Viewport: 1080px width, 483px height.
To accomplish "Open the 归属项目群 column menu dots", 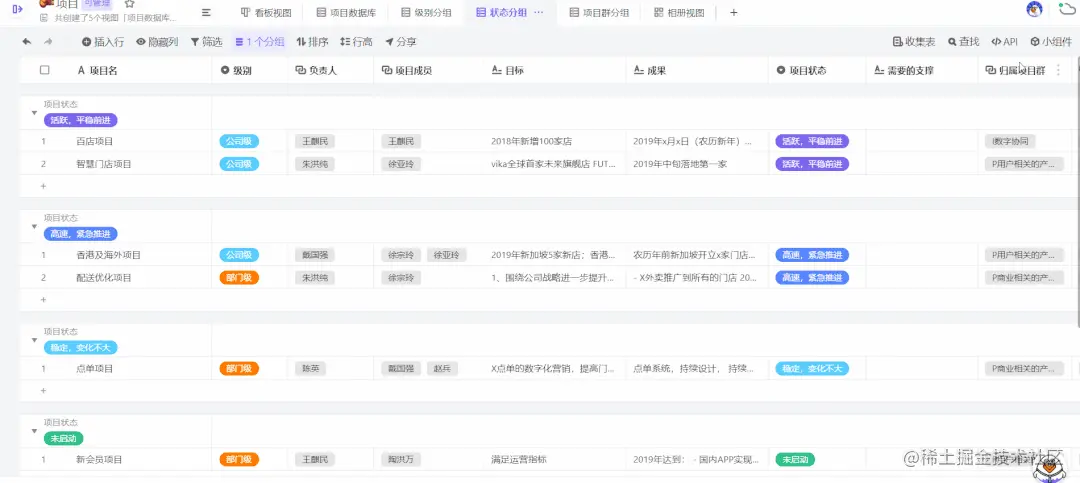I will coord(1059,70).
